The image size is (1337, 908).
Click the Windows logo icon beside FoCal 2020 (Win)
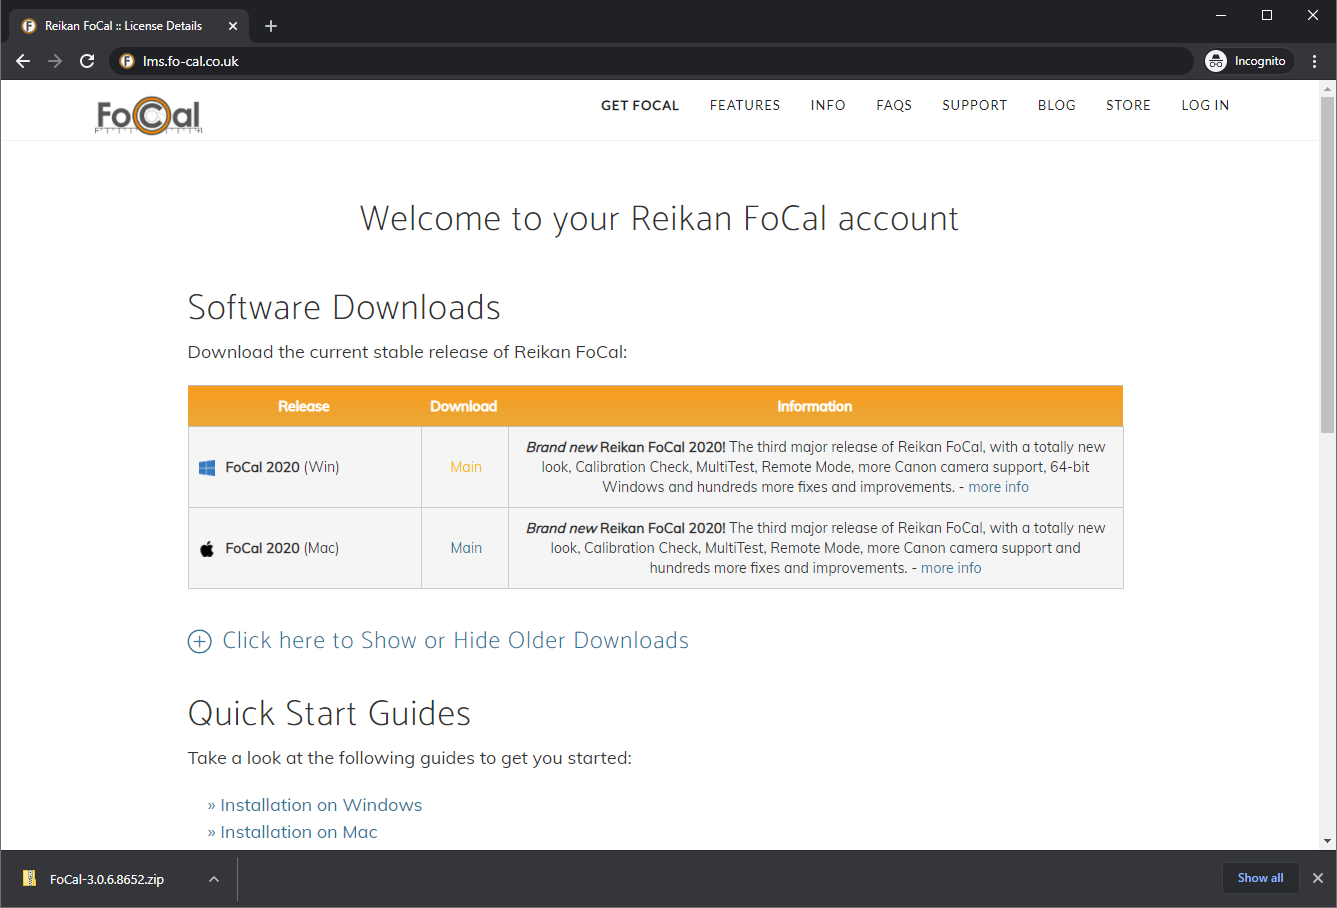click(207, 467)
